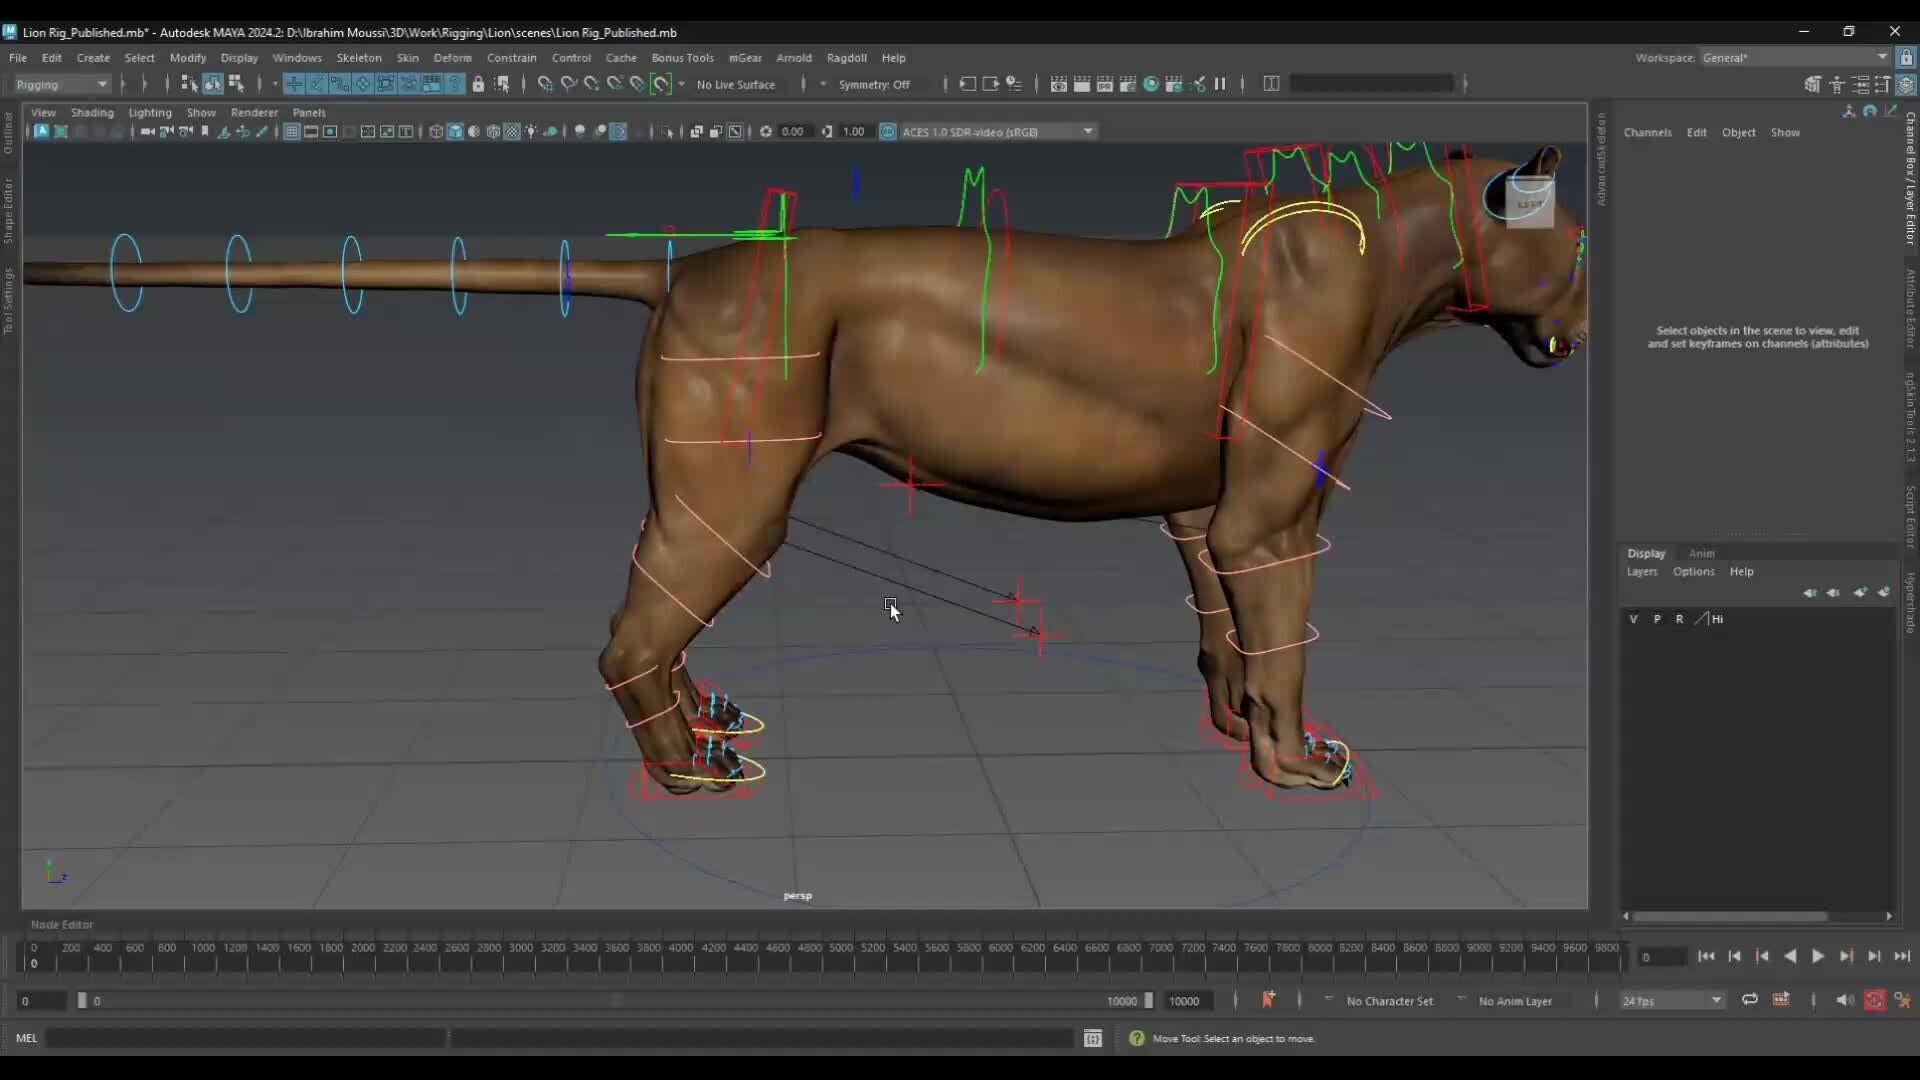The width and height of the screenshot is (1920, 1080).
Task: Open the ACES 1.0 SDR-video colorspace dropdown
Action: tap(1087, 131)
